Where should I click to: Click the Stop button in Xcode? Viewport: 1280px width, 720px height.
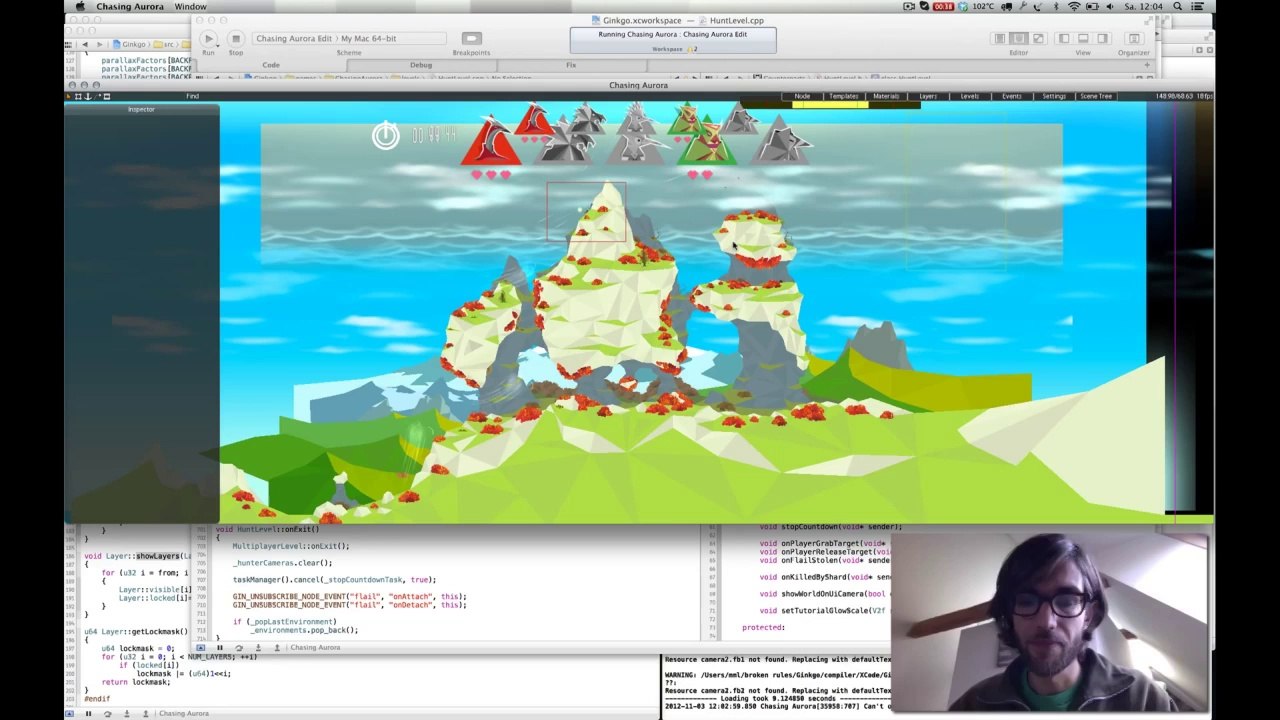(236, 39)
